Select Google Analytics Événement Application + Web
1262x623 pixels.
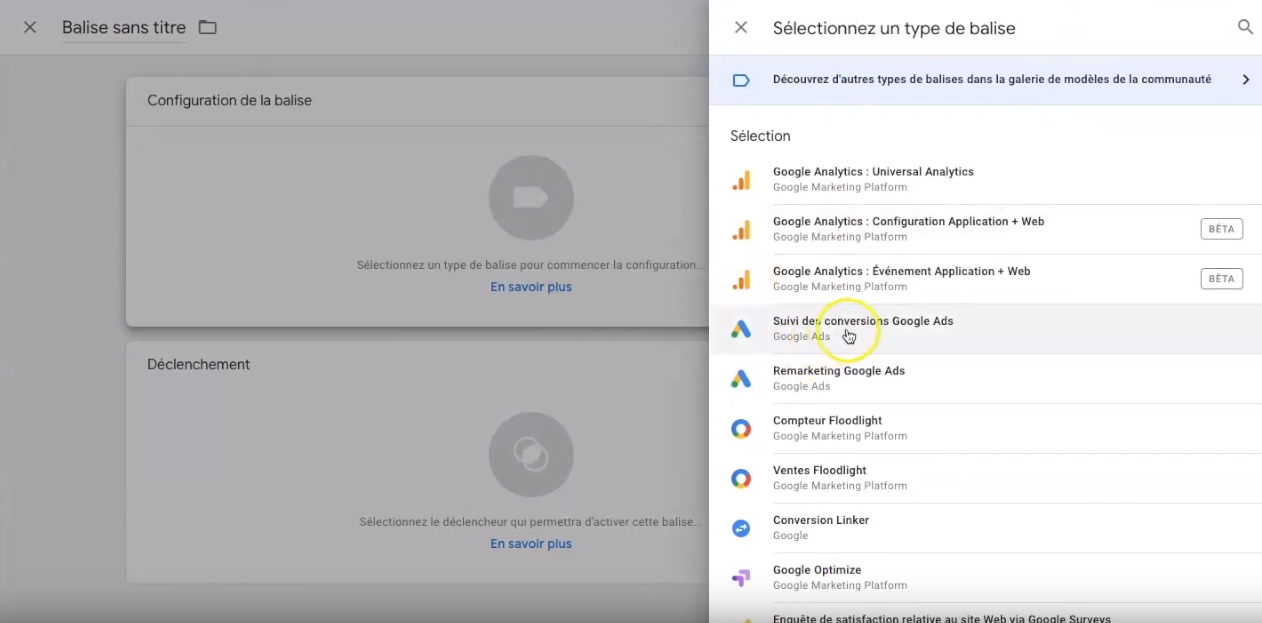985,279
